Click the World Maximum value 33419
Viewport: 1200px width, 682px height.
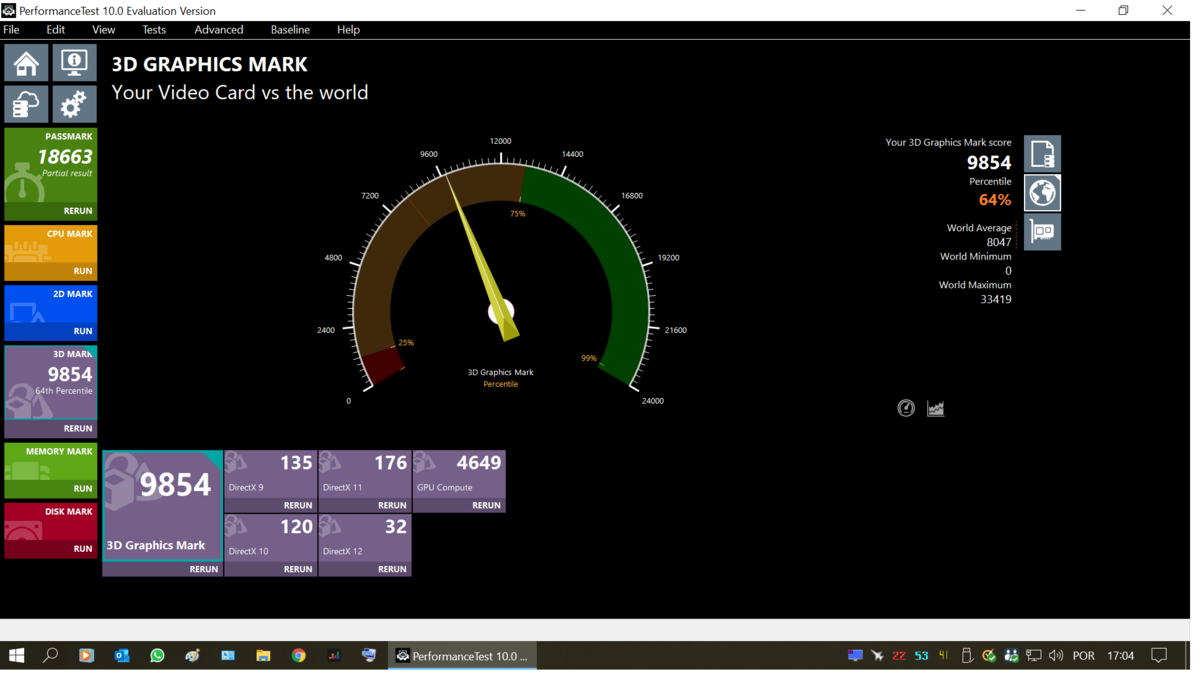point(995,299)
